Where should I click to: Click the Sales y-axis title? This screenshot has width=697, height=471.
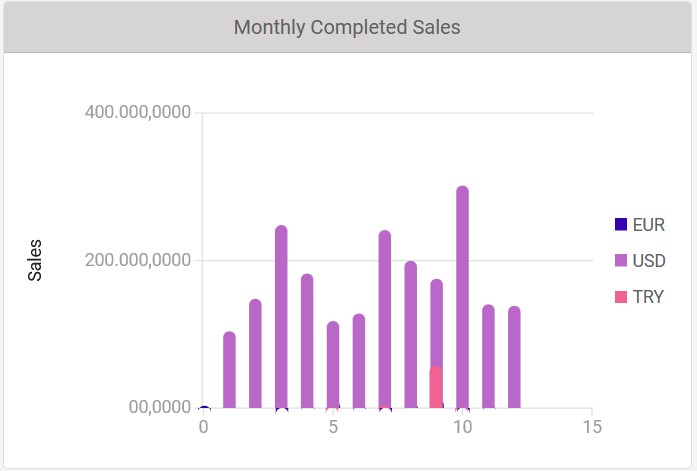(x=35, y=260)
